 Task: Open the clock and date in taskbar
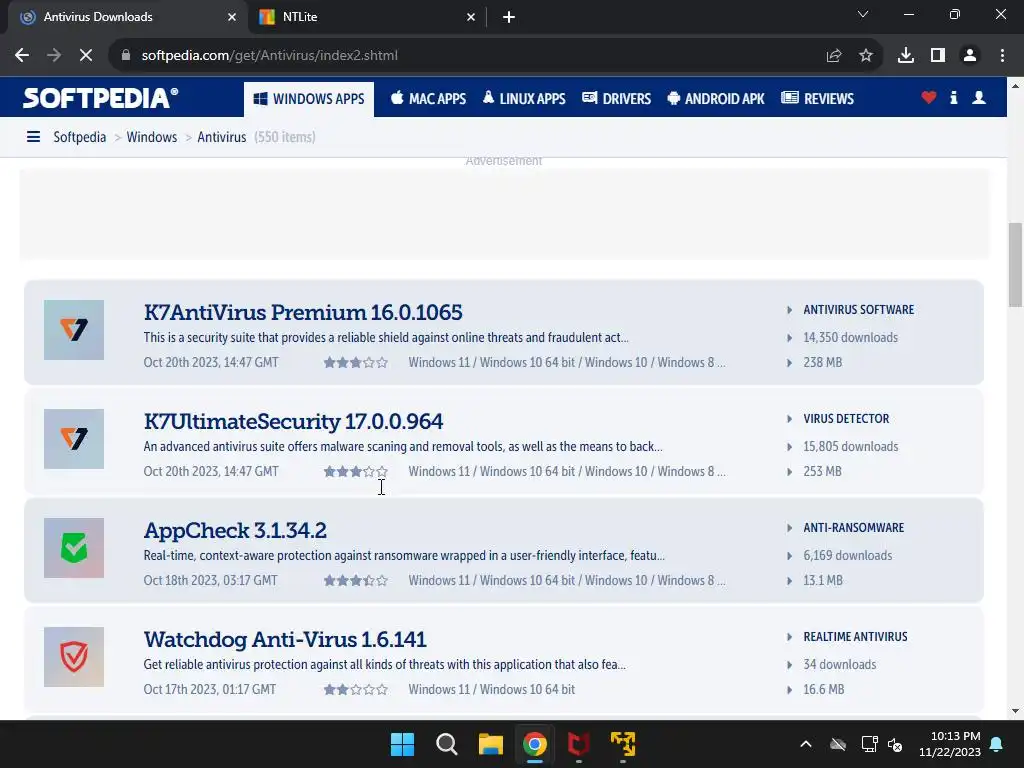coord(950,744)
